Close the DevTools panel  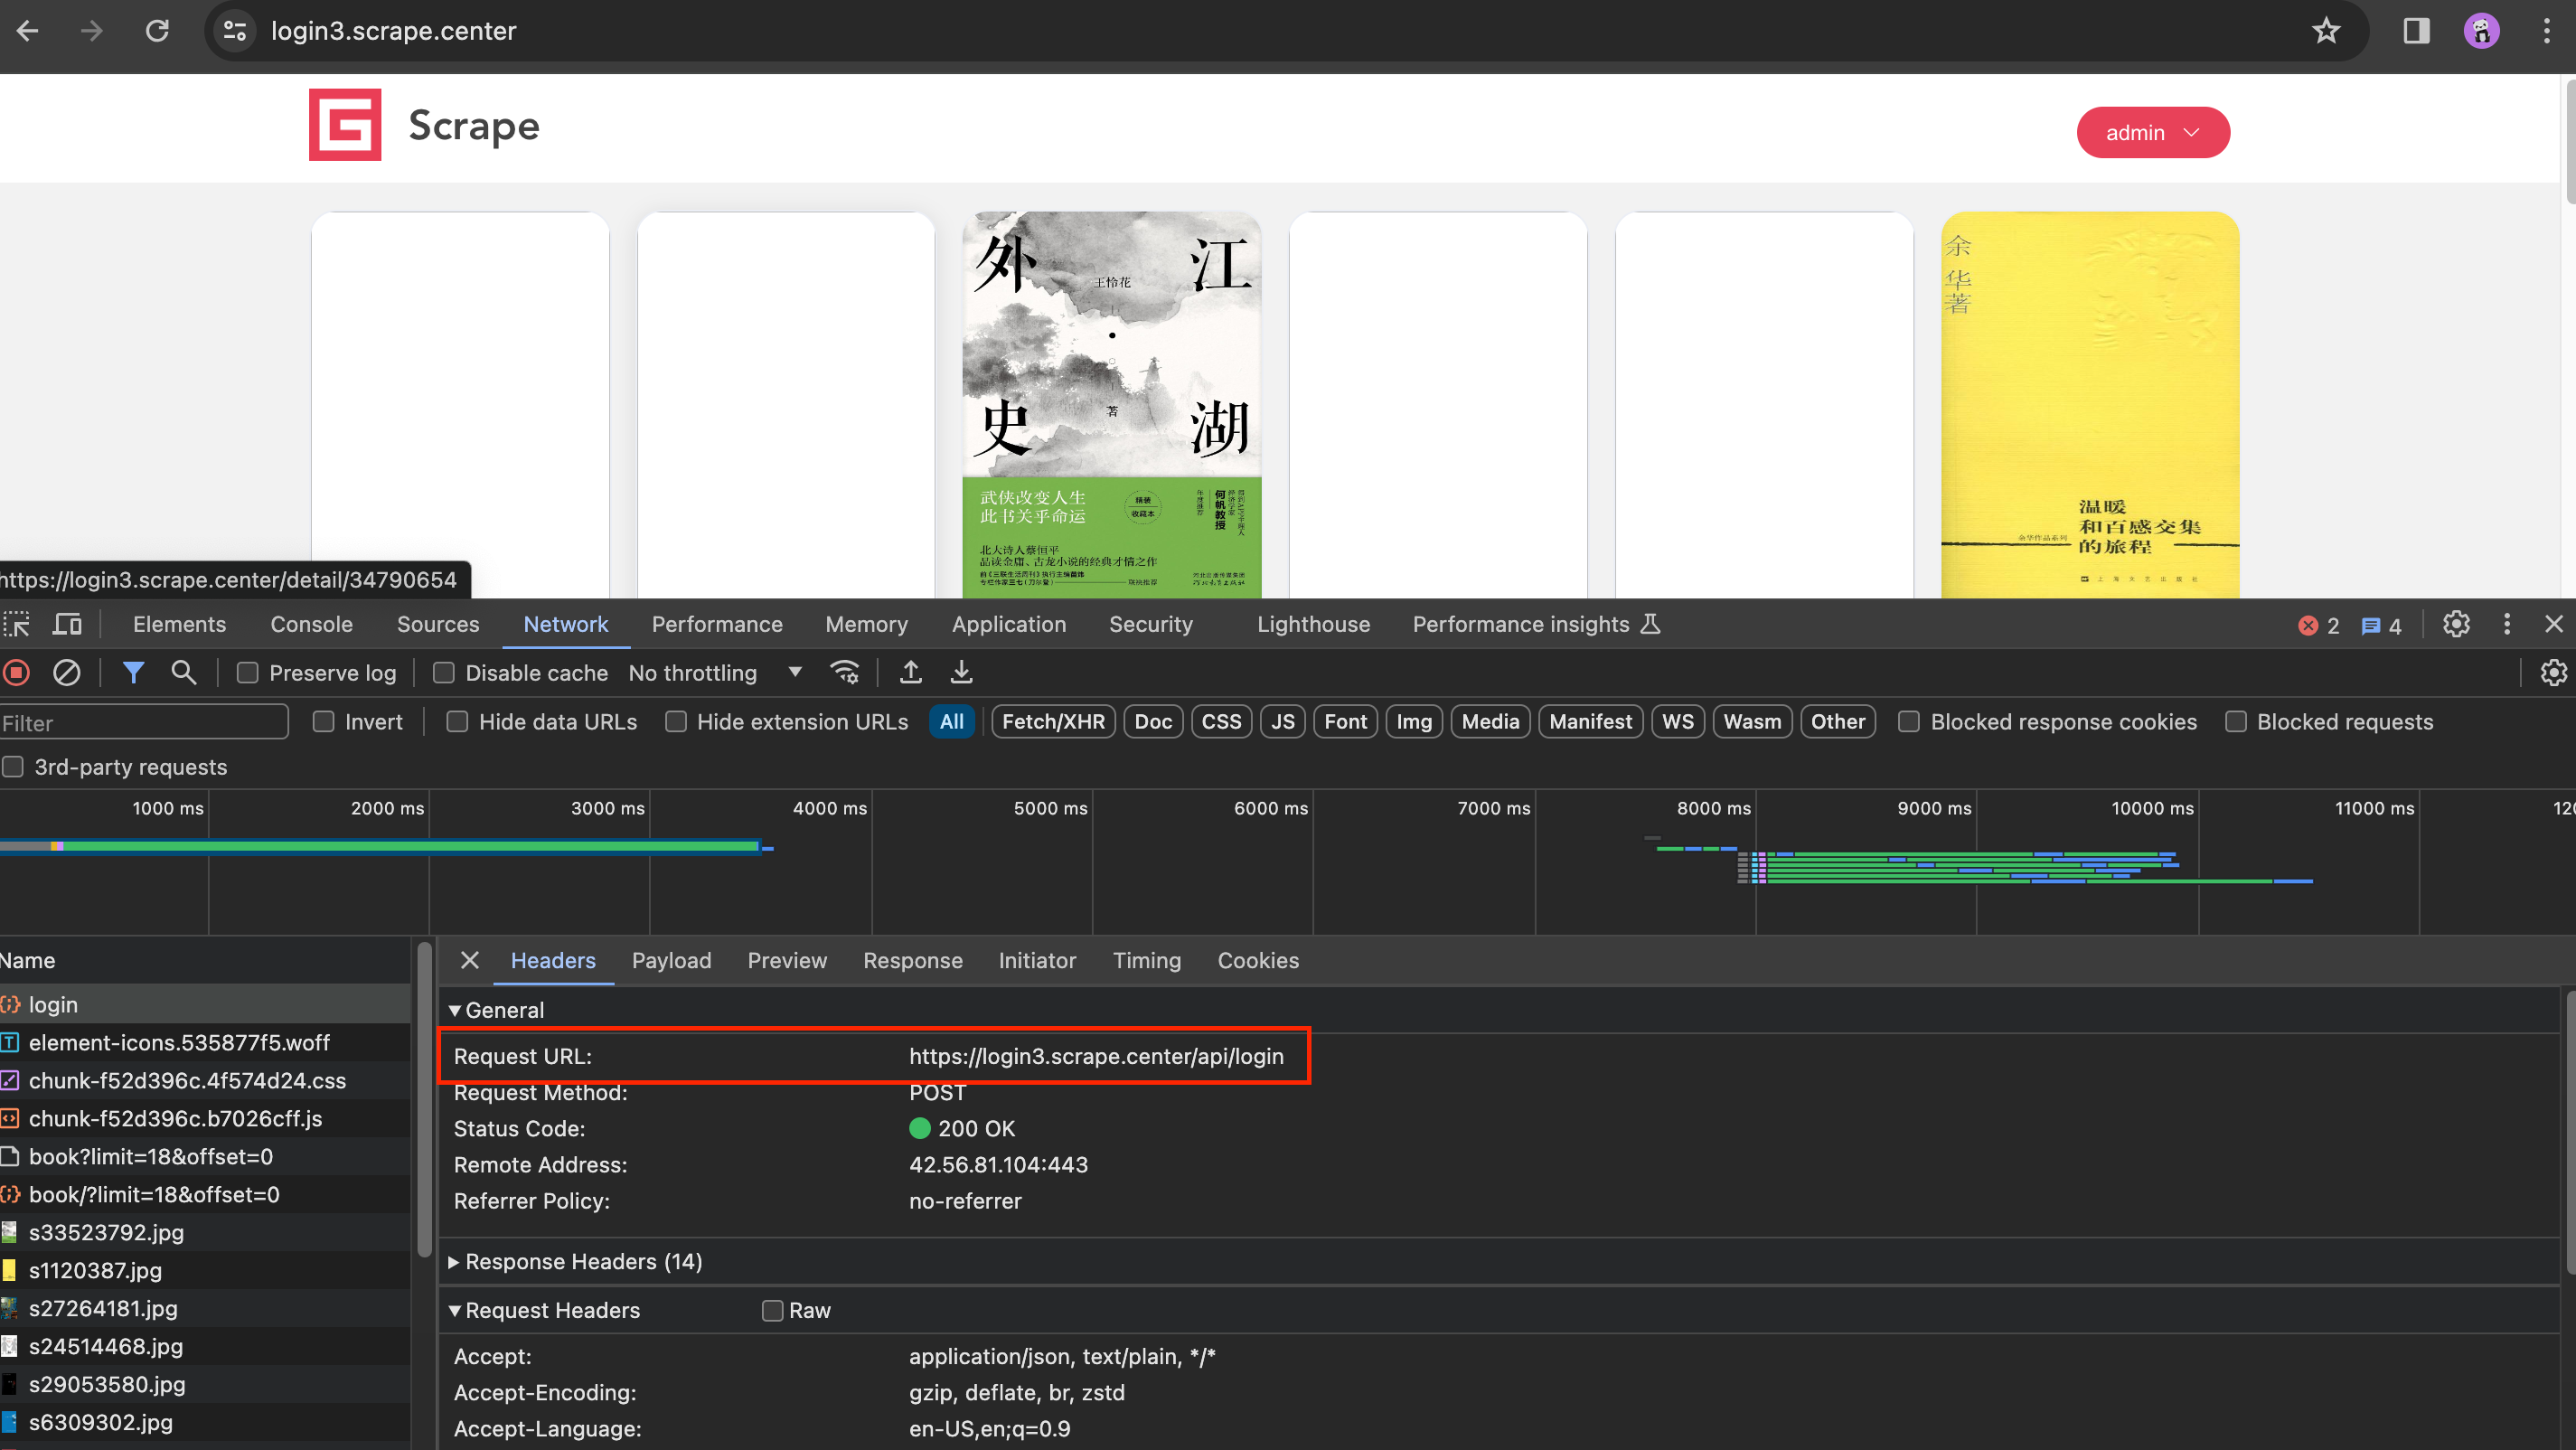tap(2553, 624)
